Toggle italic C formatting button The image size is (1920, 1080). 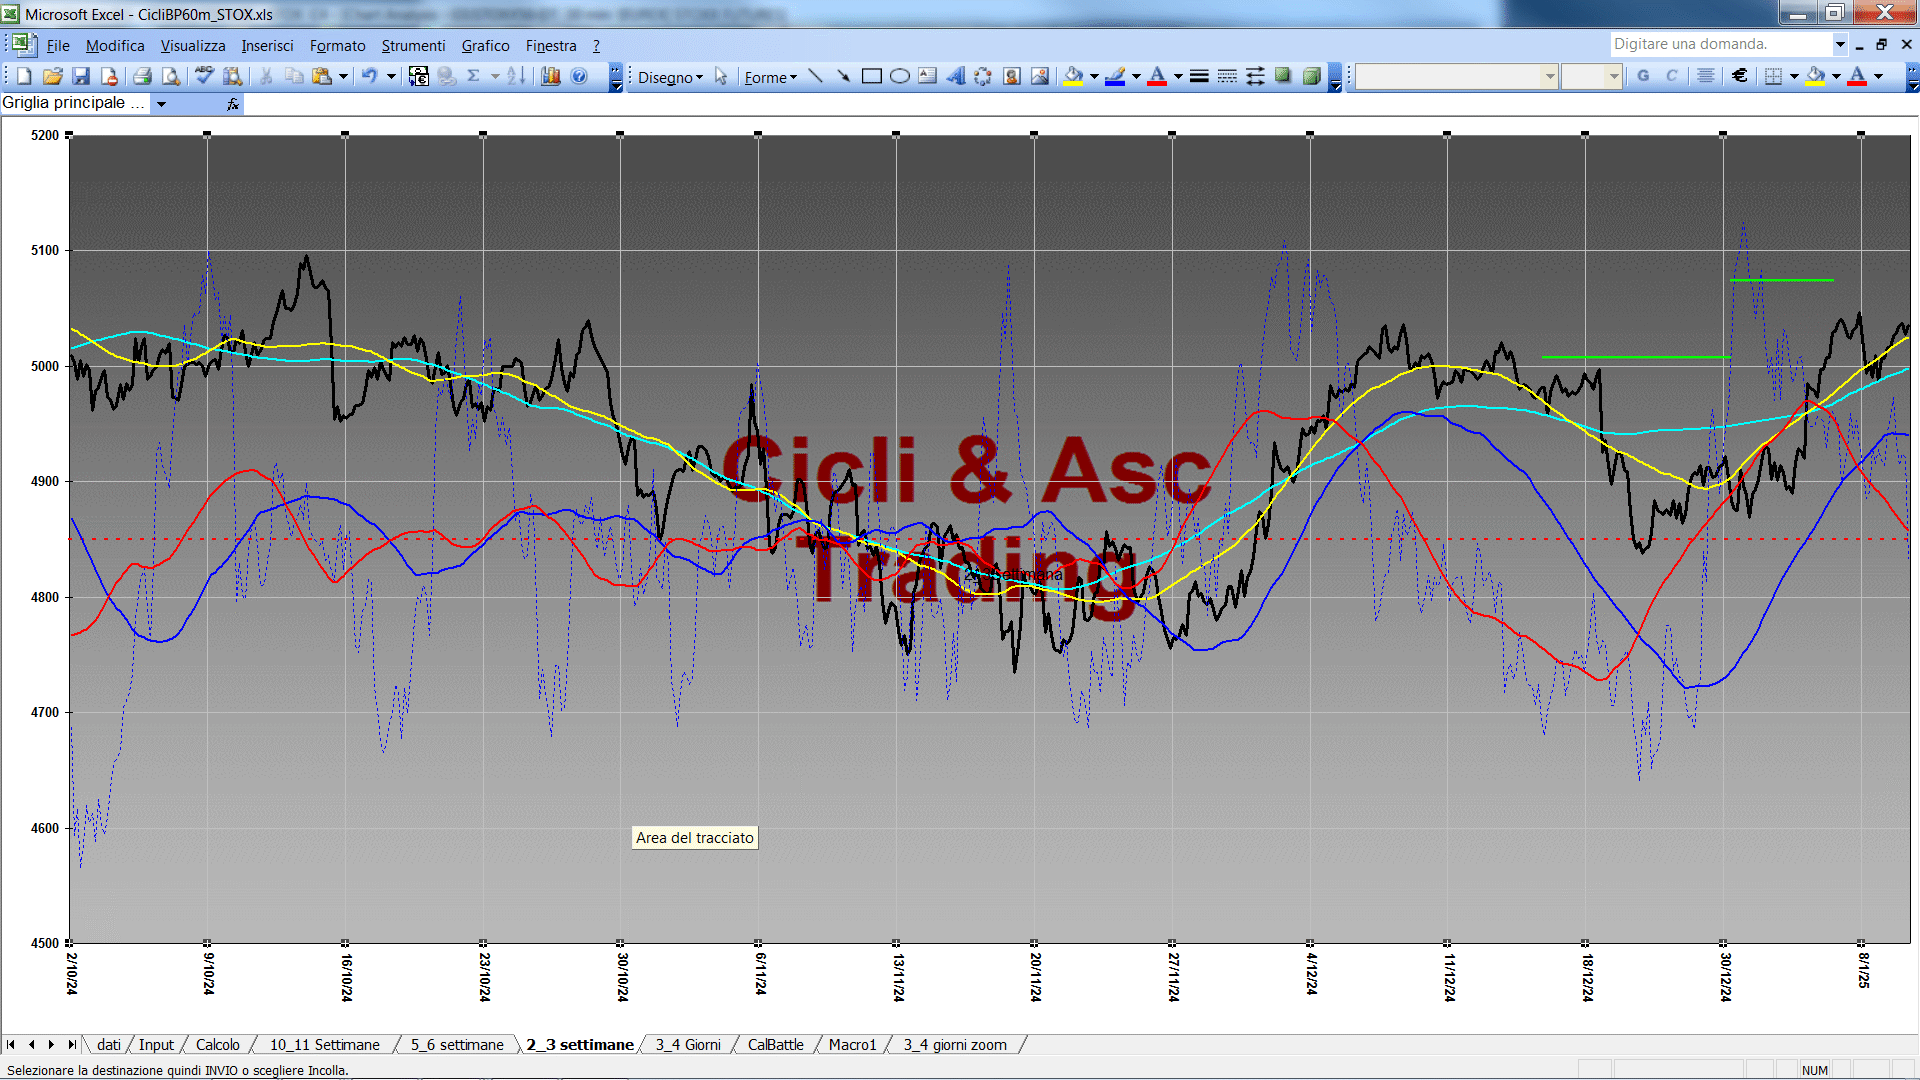point(1671,76)
